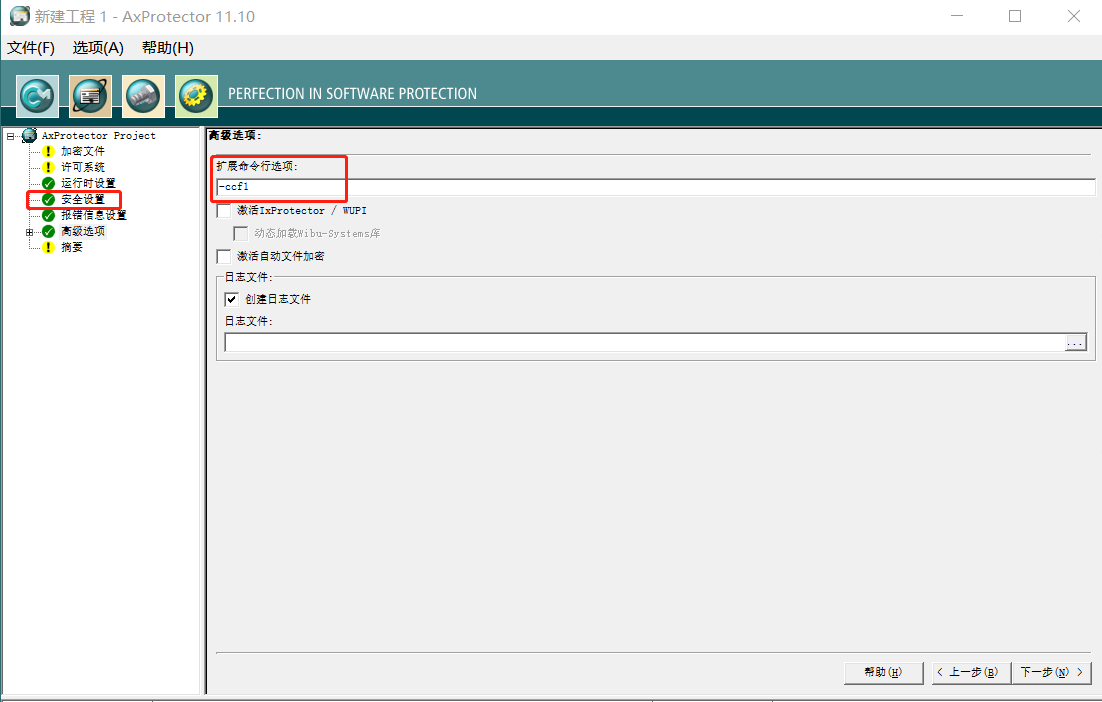The width and height of the screenshot is (1102, 702).
Task: Select AxProtector Project root label
Action: (x=98, y=136)
